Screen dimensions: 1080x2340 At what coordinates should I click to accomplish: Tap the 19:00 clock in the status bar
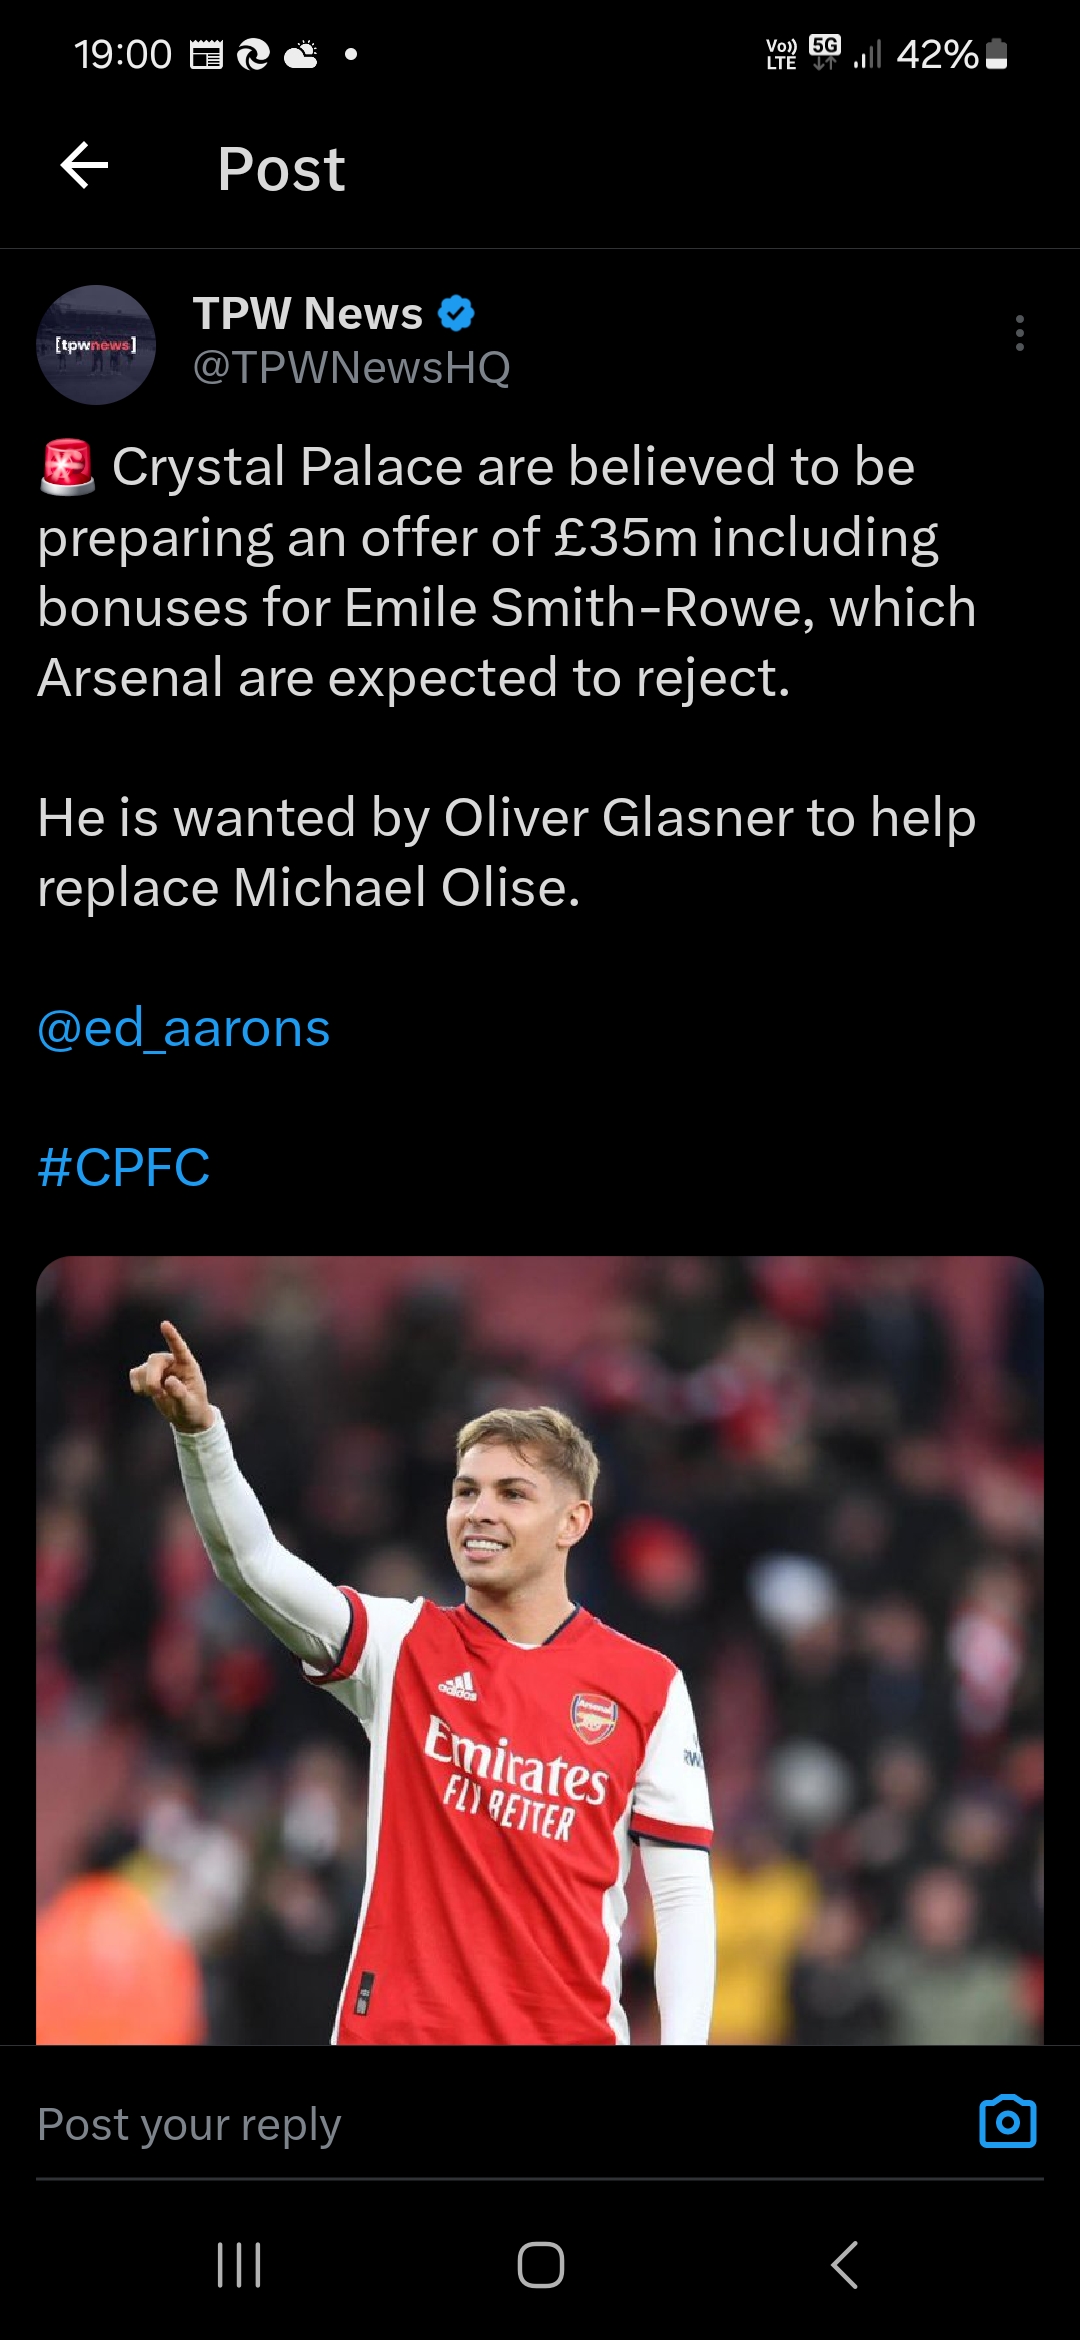[x=122, y=54]
